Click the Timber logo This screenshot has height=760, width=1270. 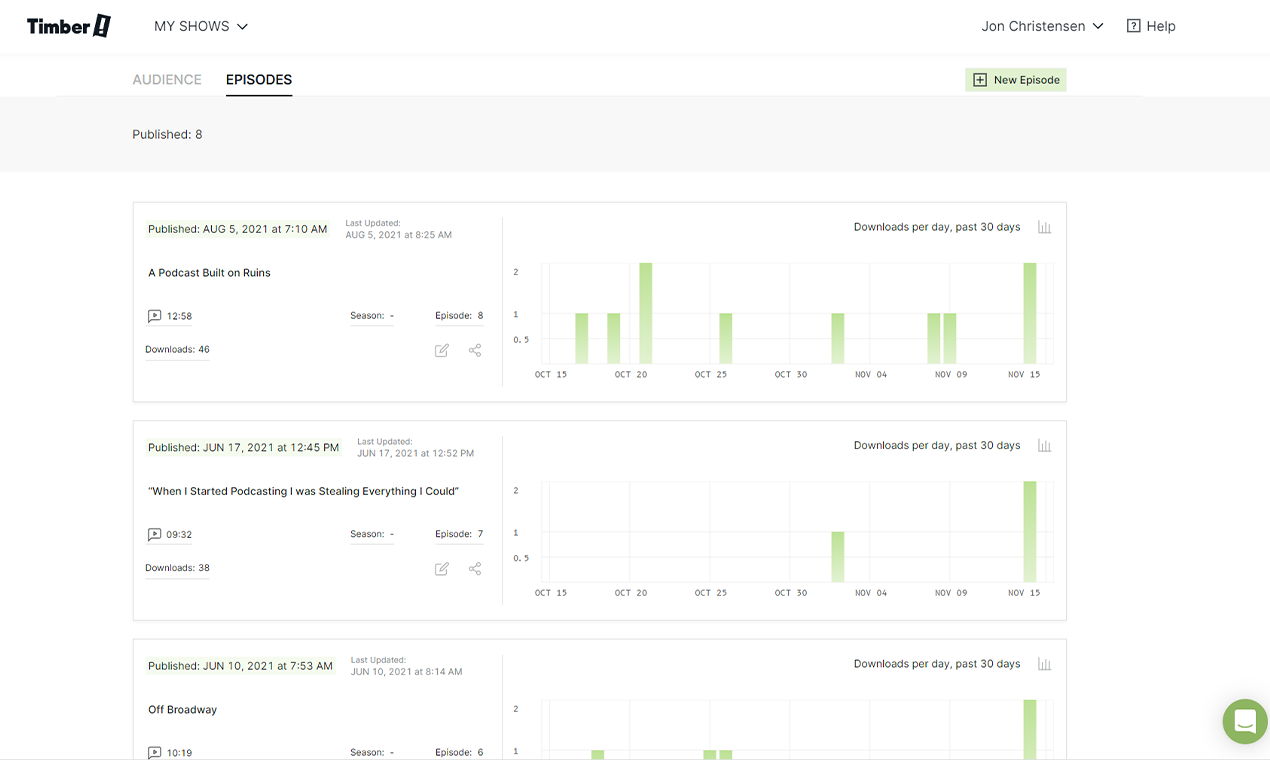pos(69,26)
